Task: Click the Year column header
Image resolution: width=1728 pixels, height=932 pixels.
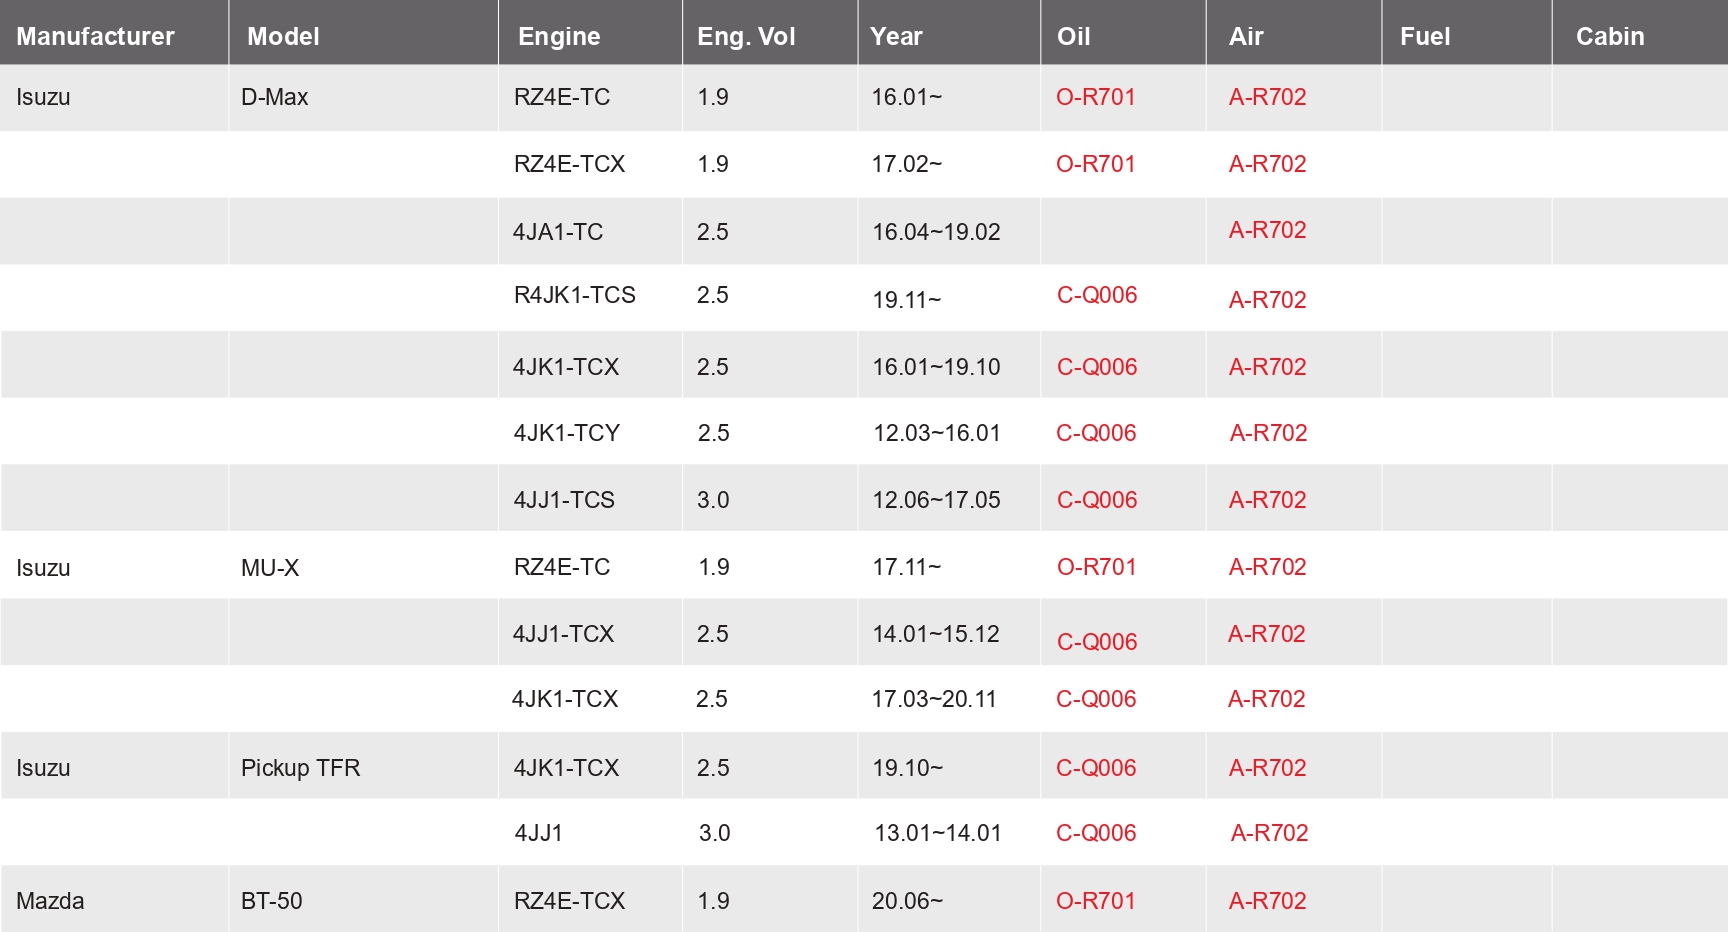Action: pyautogui.click(x=896, y=36)
